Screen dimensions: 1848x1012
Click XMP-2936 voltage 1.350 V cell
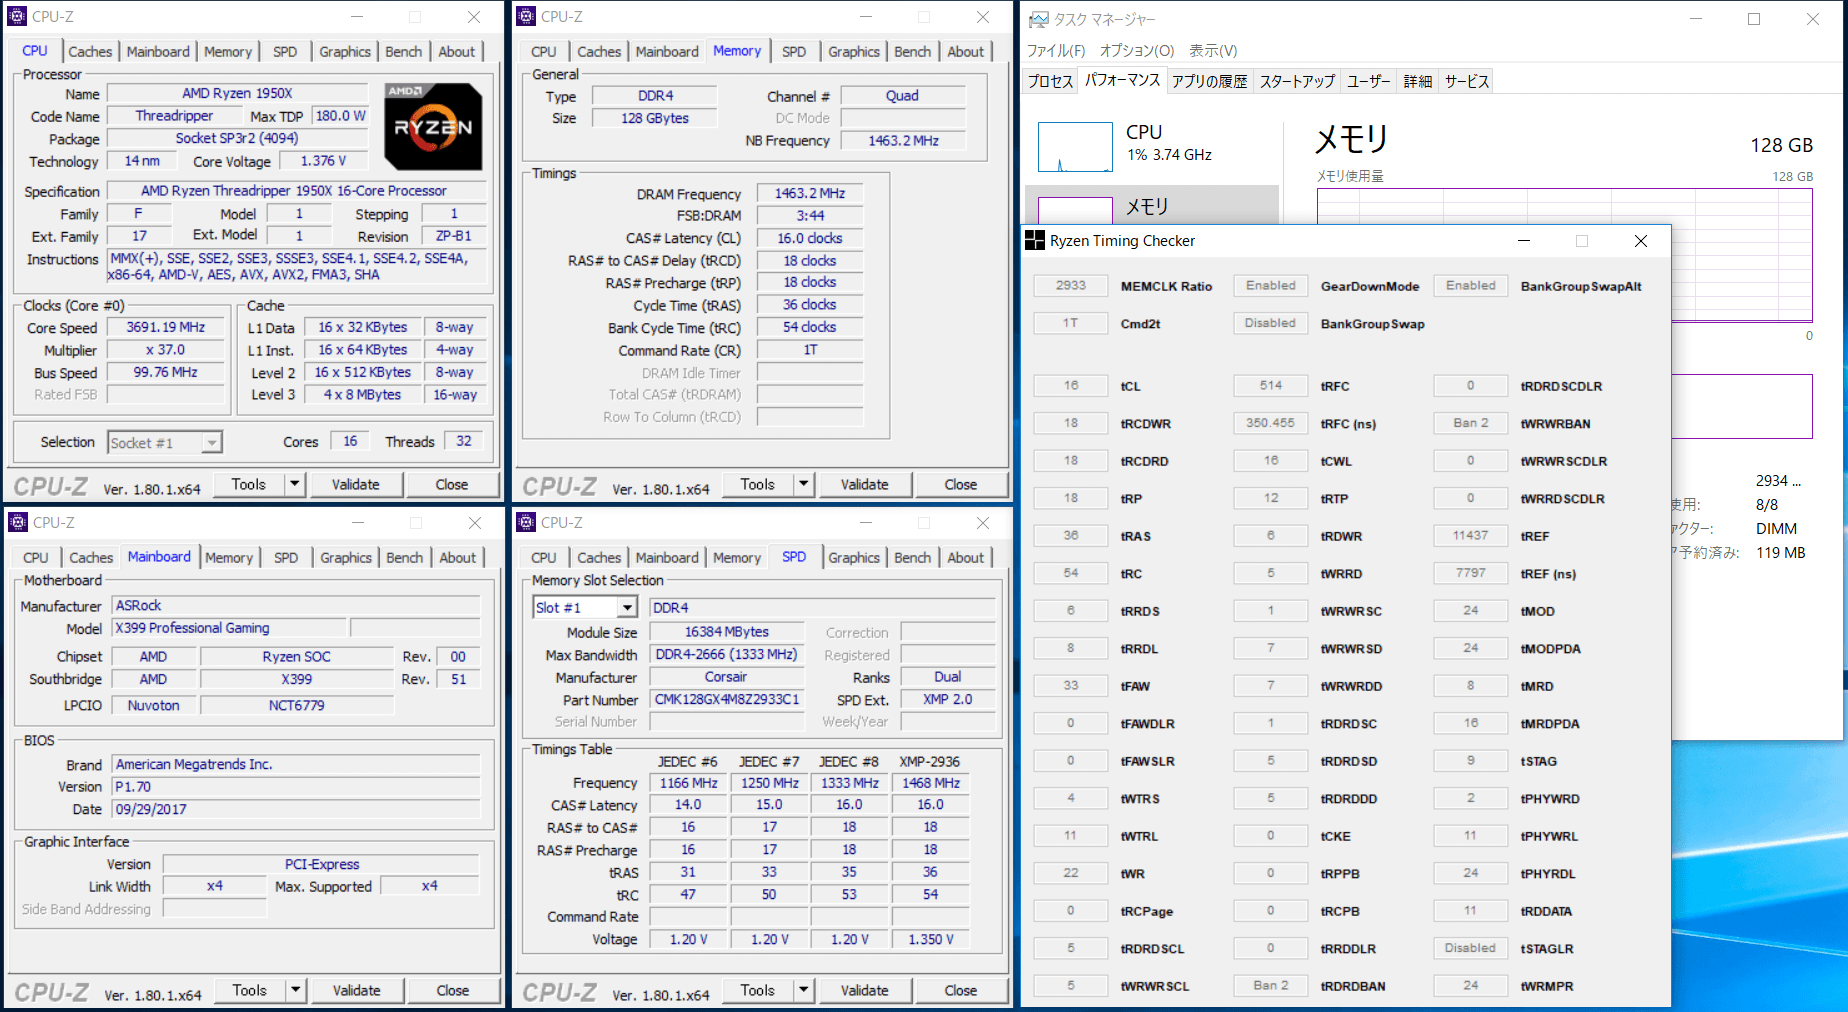point(931,939)
